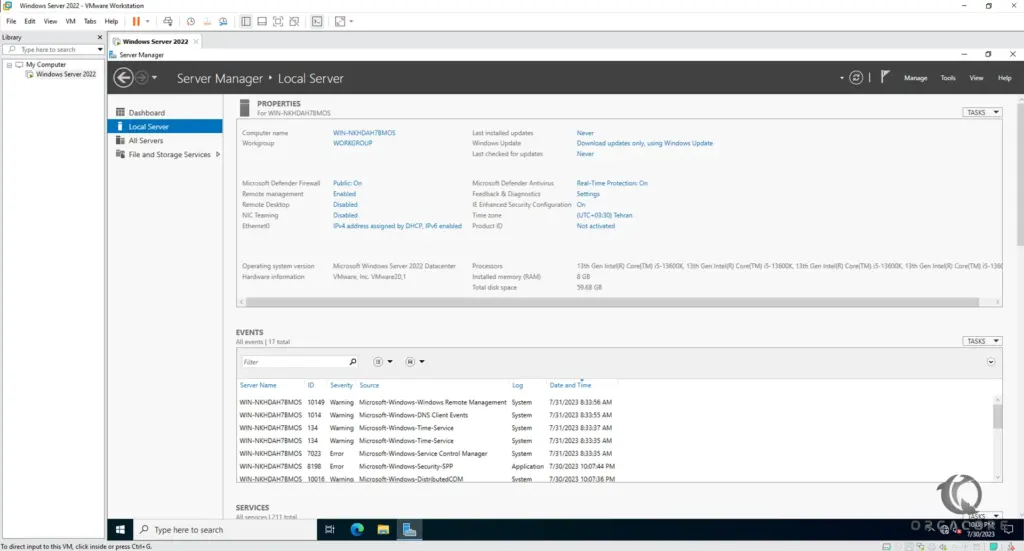Image resolution: width=1024 pixels, height=551 pixels.
Task: Send Ctrl+Alt+Del using the VMware toolbar icon
Action: tap(168, 22)
